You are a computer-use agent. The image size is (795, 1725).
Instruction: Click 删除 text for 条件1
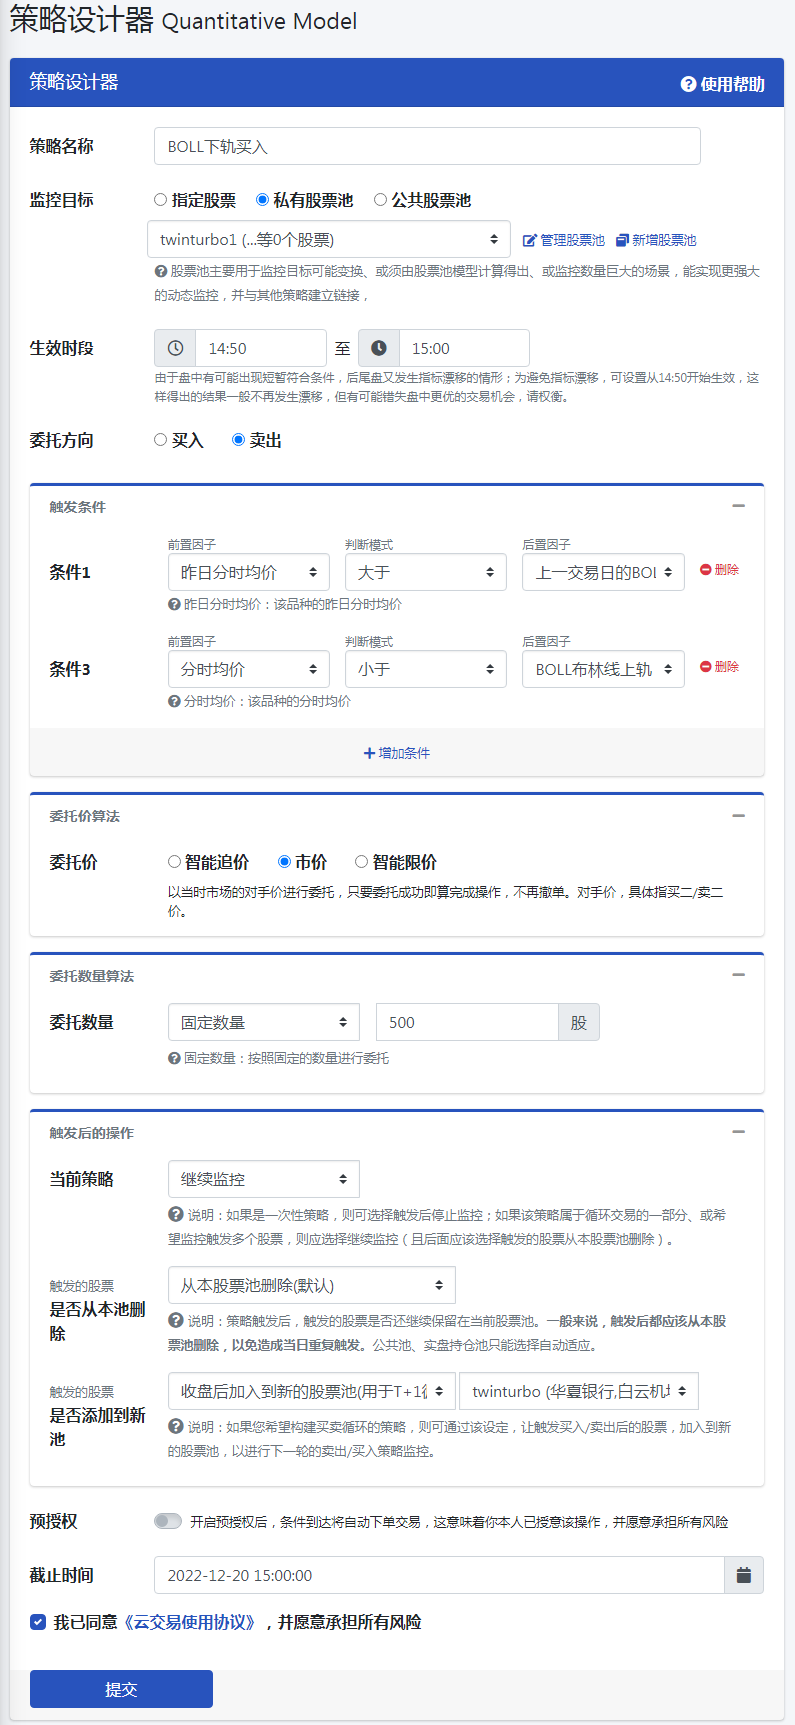point(727,569)
